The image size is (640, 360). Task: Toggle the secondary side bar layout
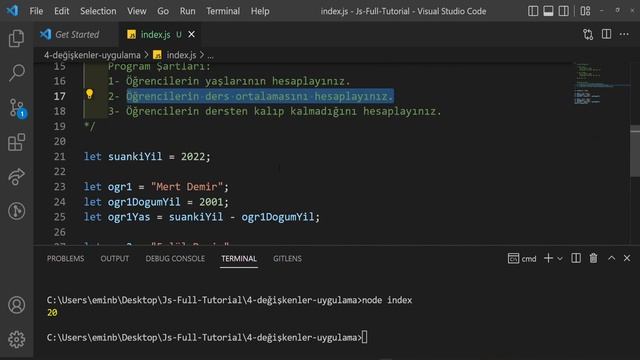[564, 11]
